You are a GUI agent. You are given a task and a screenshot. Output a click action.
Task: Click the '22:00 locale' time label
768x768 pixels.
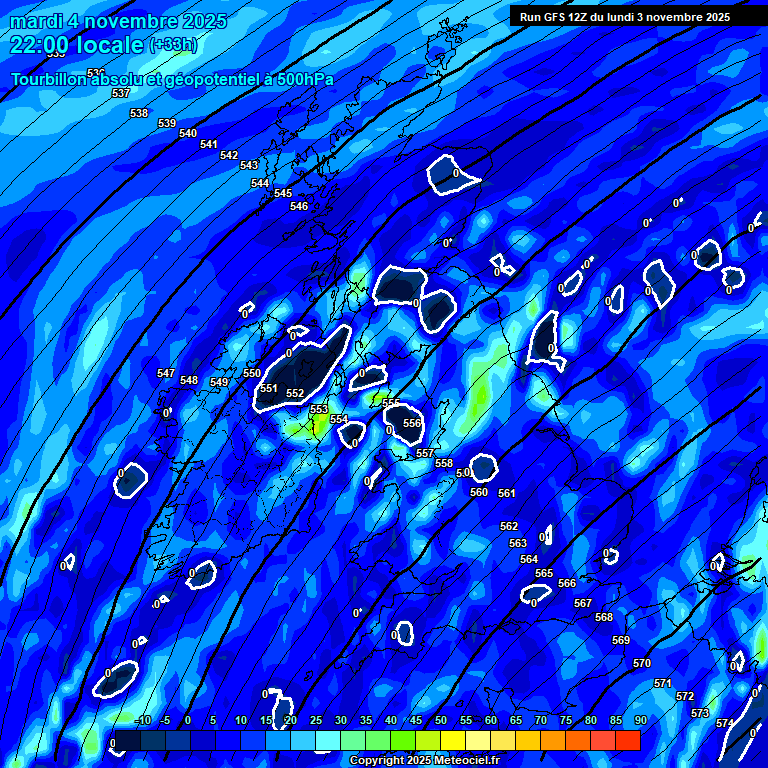click(x=77, y=45)
